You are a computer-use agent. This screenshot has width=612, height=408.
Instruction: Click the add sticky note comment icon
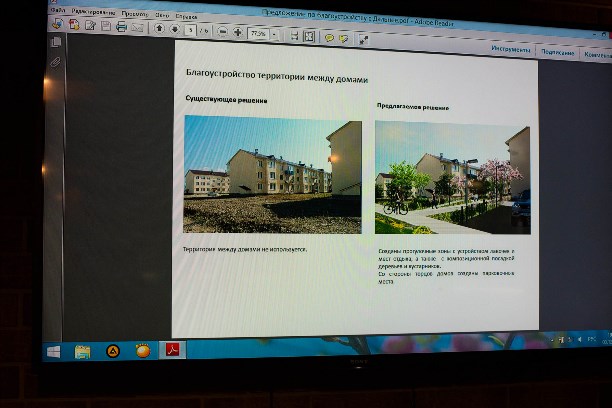click(x=329, y=38)
